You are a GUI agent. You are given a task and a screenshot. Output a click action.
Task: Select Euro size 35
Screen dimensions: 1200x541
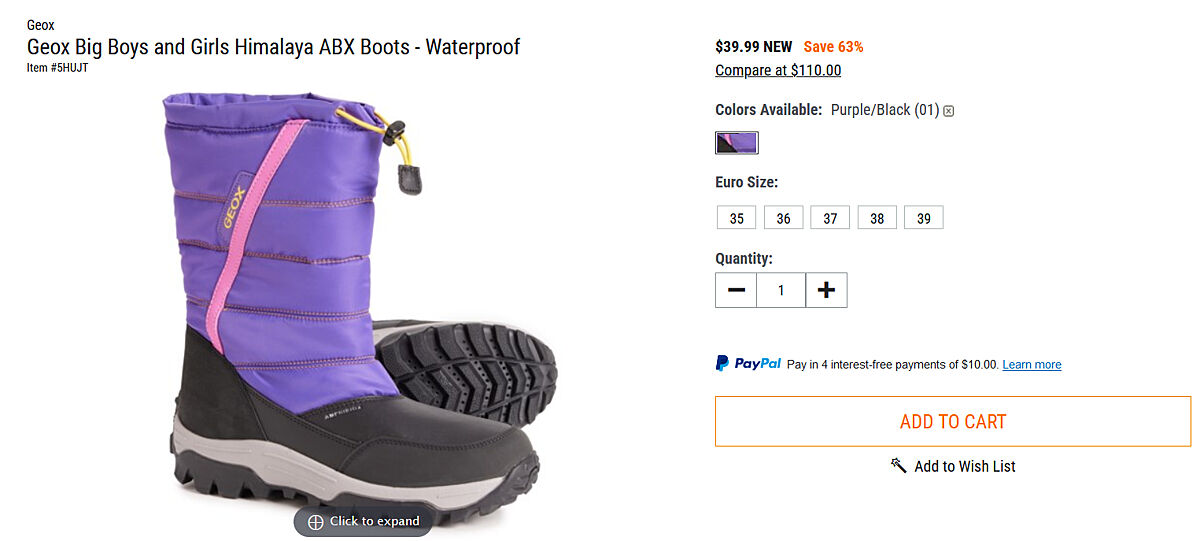point(737,218)
